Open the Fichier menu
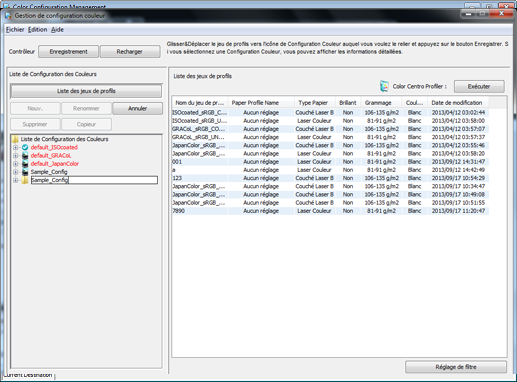517x382 pixels. (15, 30)
